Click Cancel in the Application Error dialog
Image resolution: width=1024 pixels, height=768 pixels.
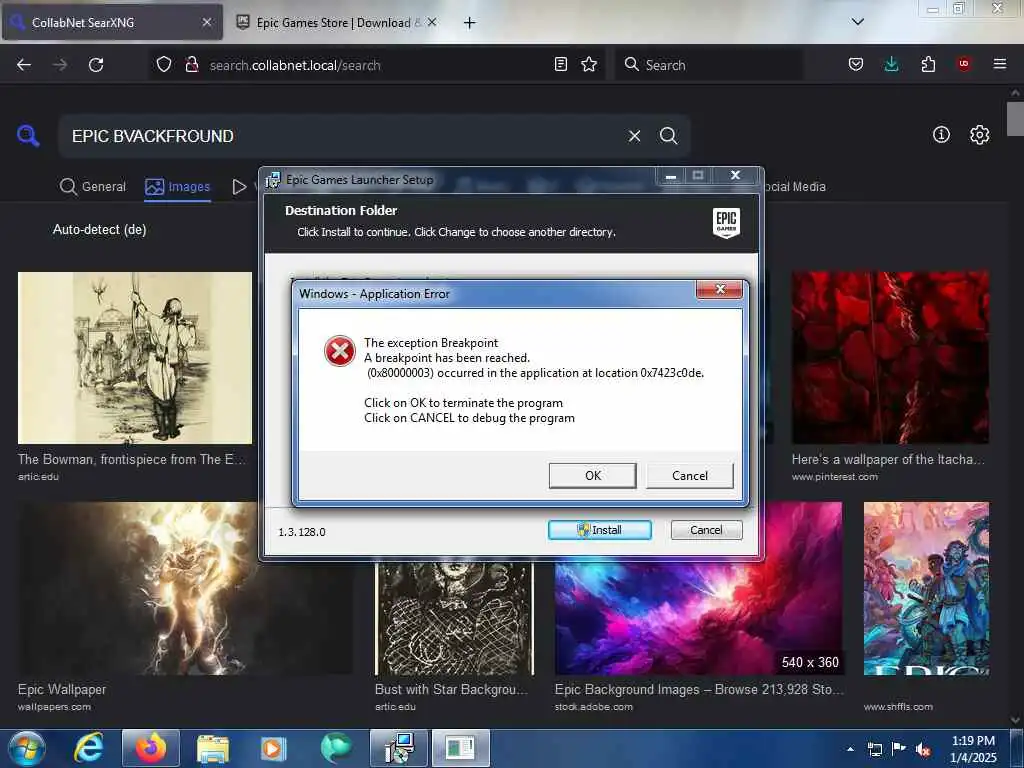tap(690, 475)
